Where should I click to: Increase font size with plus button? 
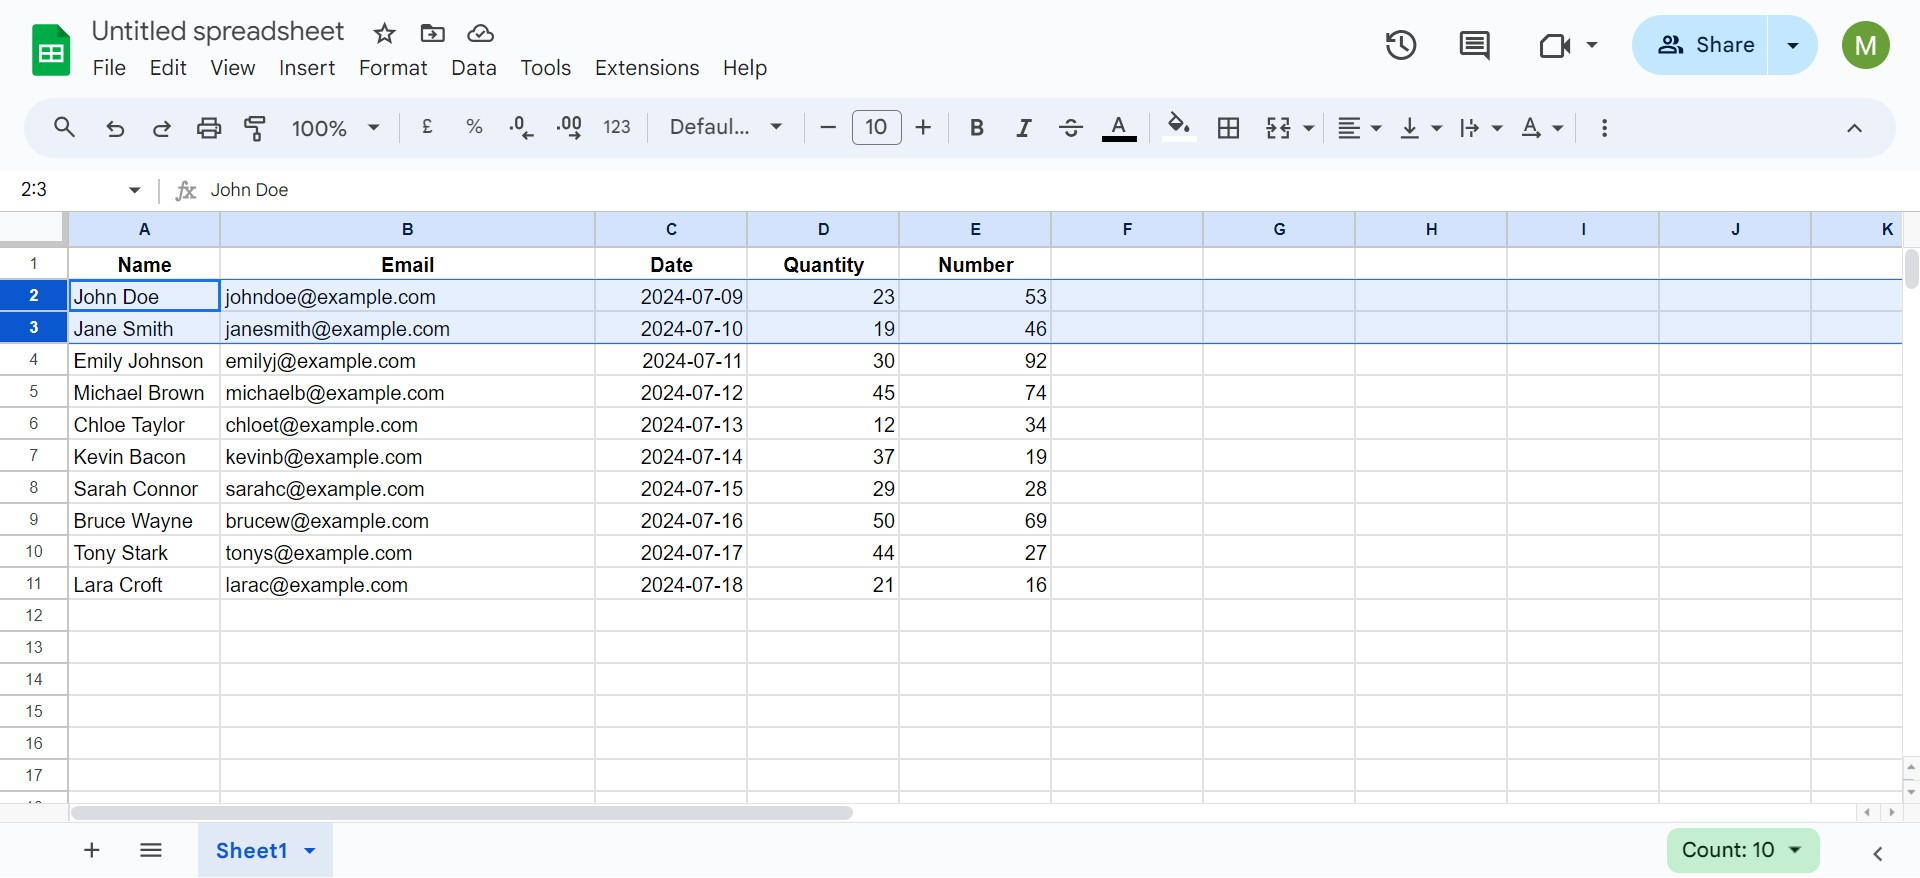(924, 127)
